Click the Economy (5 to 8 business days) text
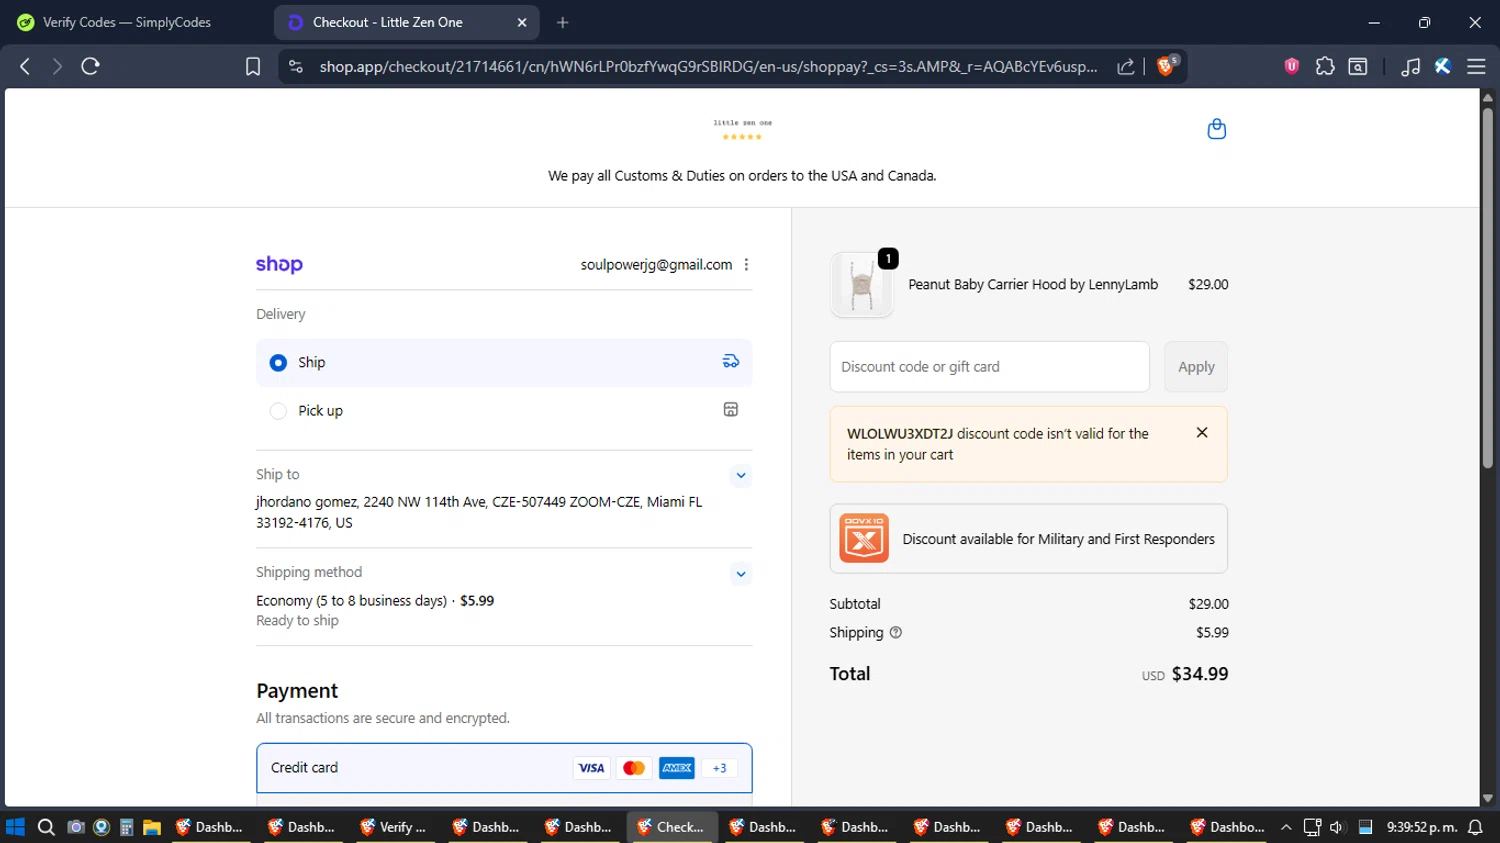This screenshot has height=843, width=1500. (351, 601)
